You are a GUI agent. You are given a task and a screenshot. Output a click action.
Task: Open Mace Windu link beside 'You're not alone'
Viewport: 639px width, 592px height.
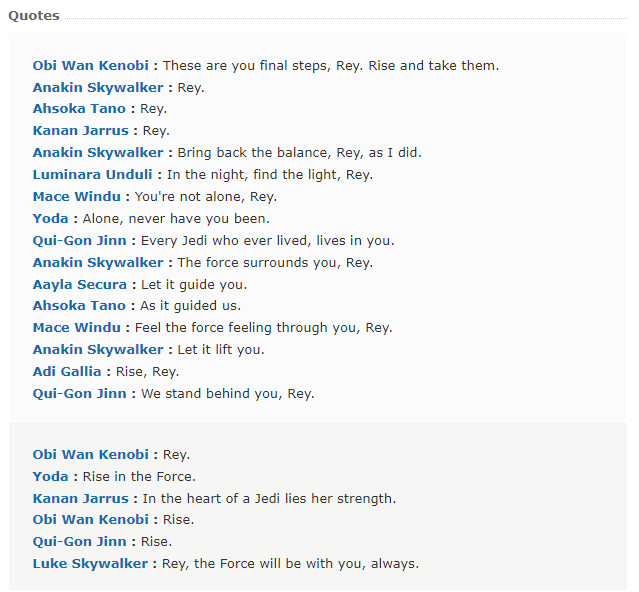pos(77,196)
